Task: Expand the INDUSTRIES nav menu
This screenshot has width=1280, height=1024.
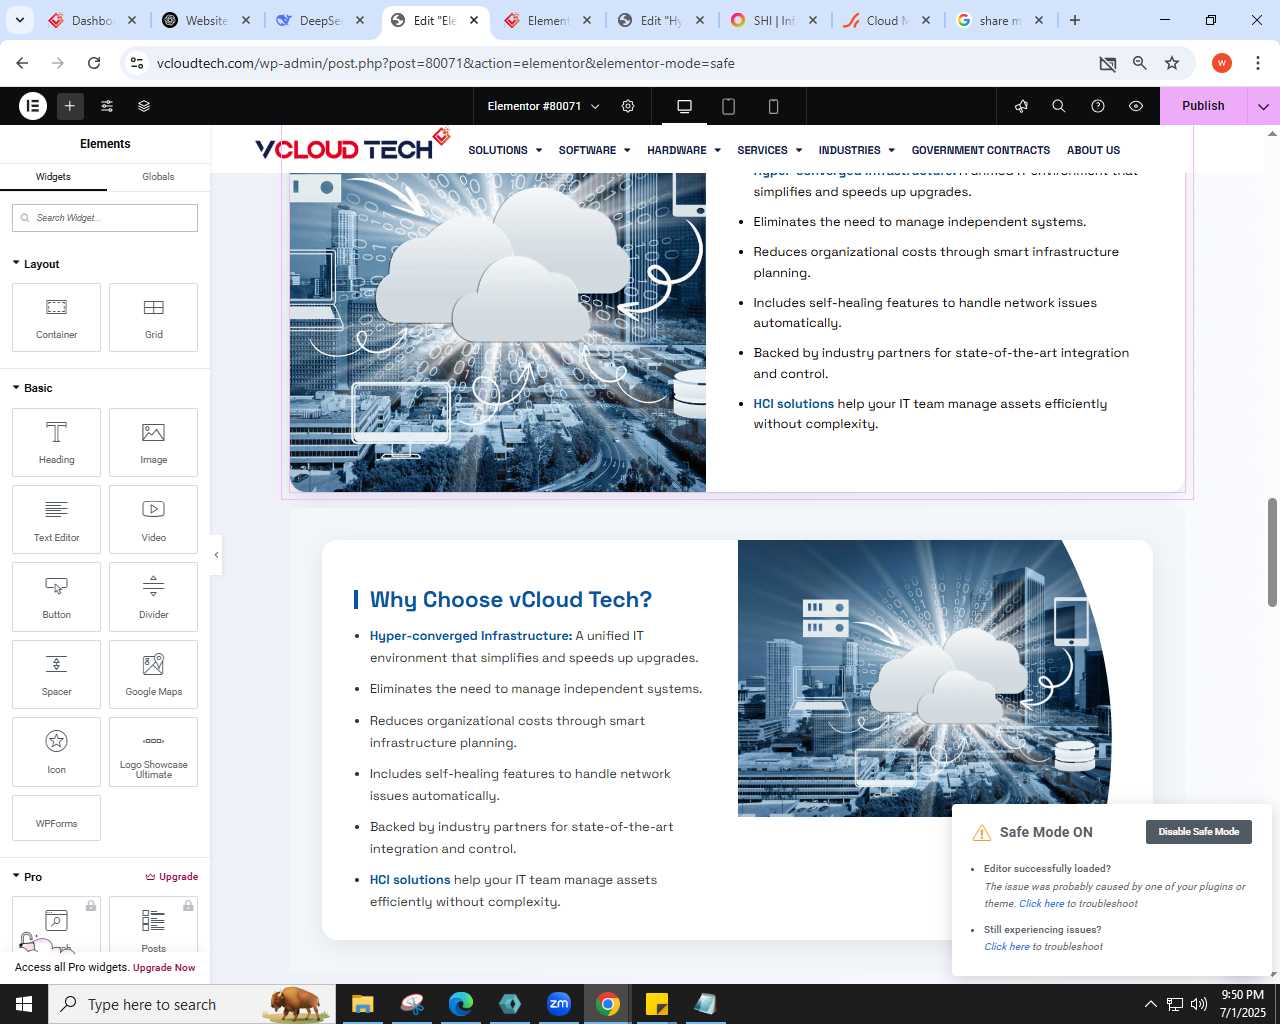Action: point(857,150)
